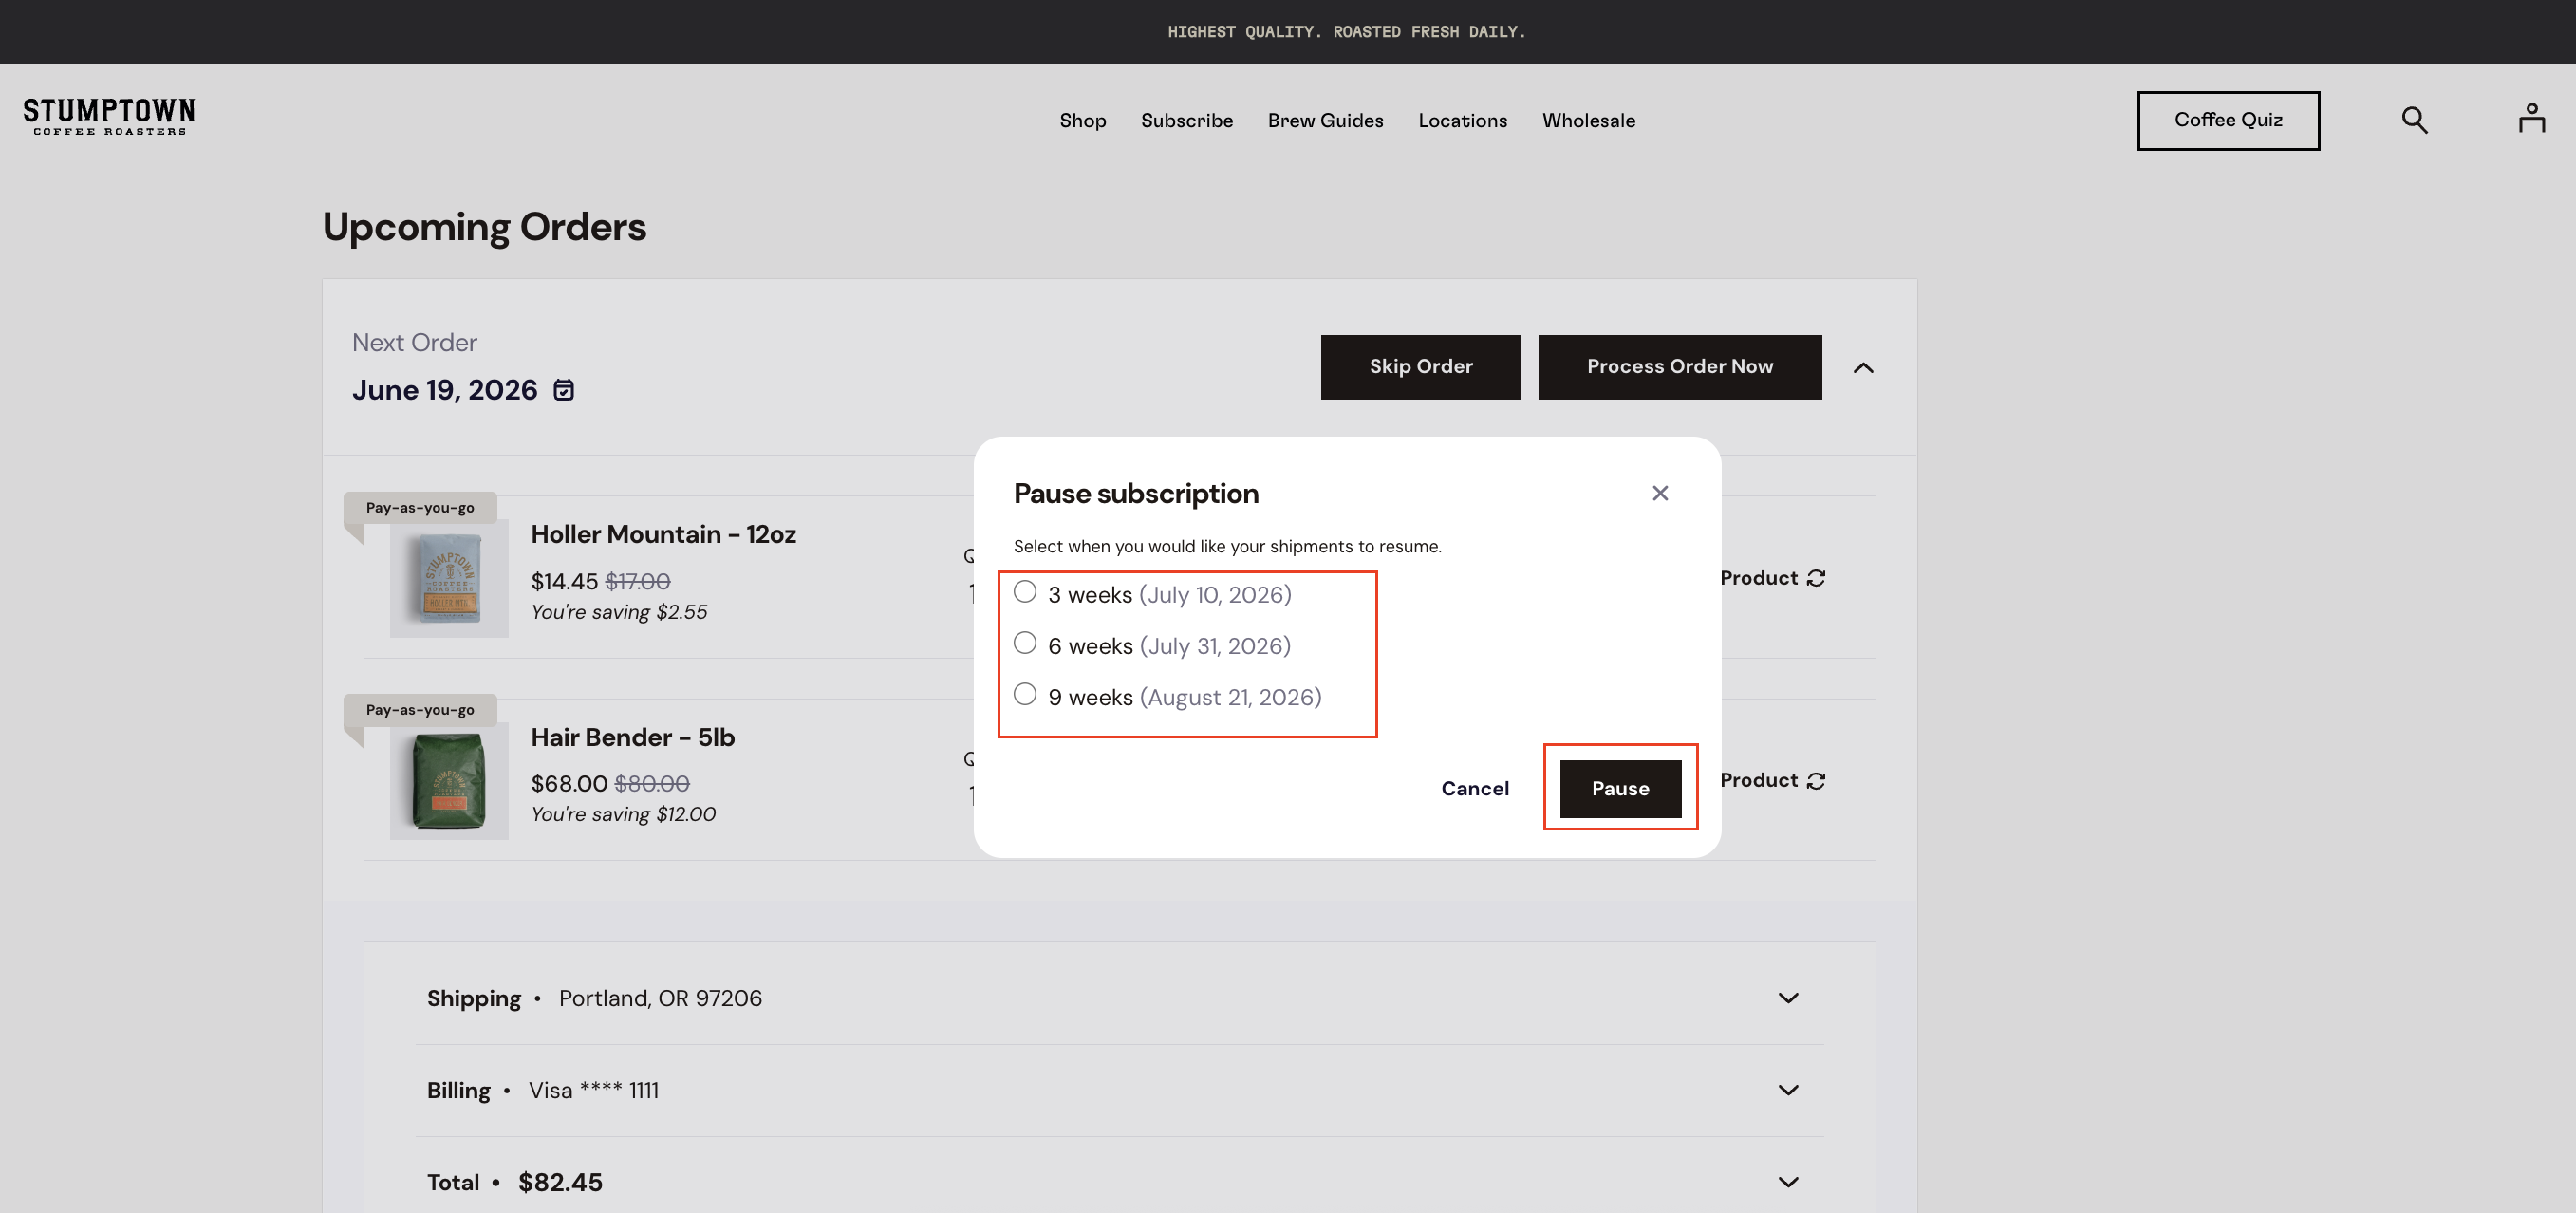Click the Portland, OR 97206 address

(x=660, y=998)
